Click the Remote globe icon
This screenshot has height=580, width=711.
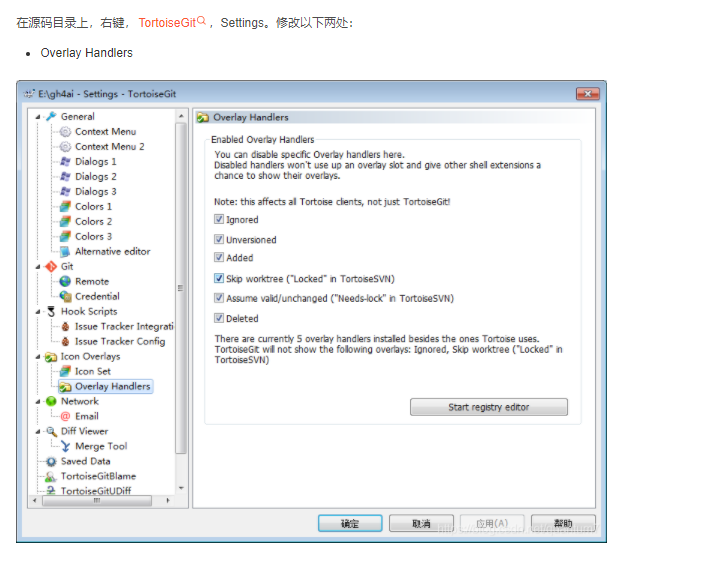click(66, 281)
